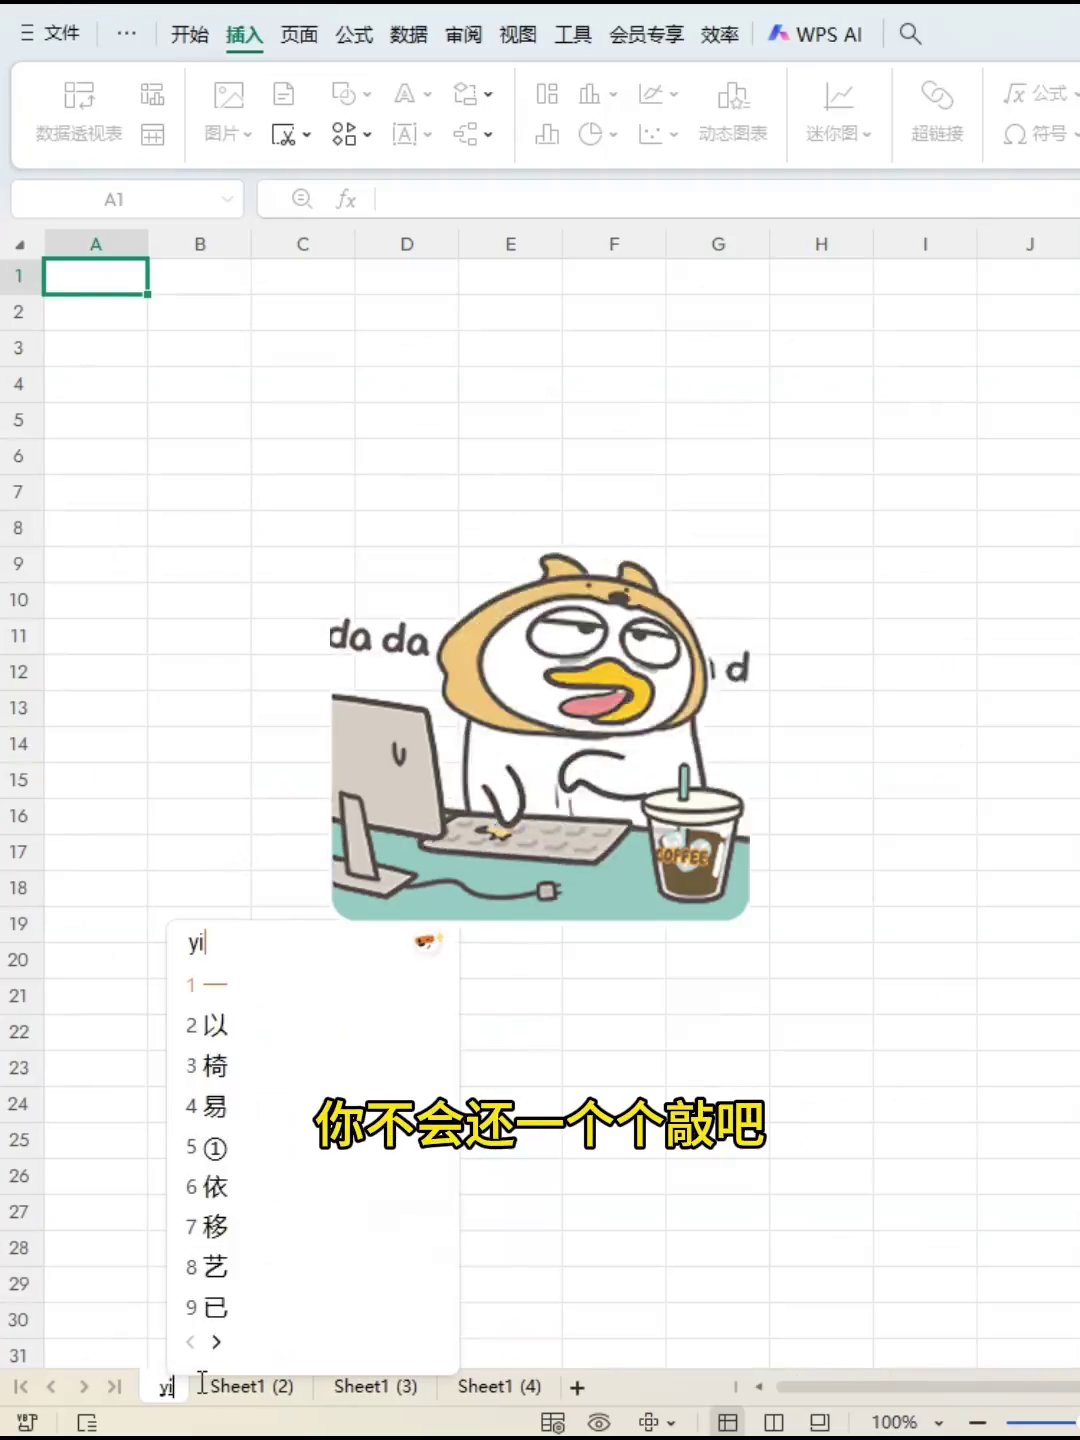Insert a 超链接 hyperlink

coord(937,111)
